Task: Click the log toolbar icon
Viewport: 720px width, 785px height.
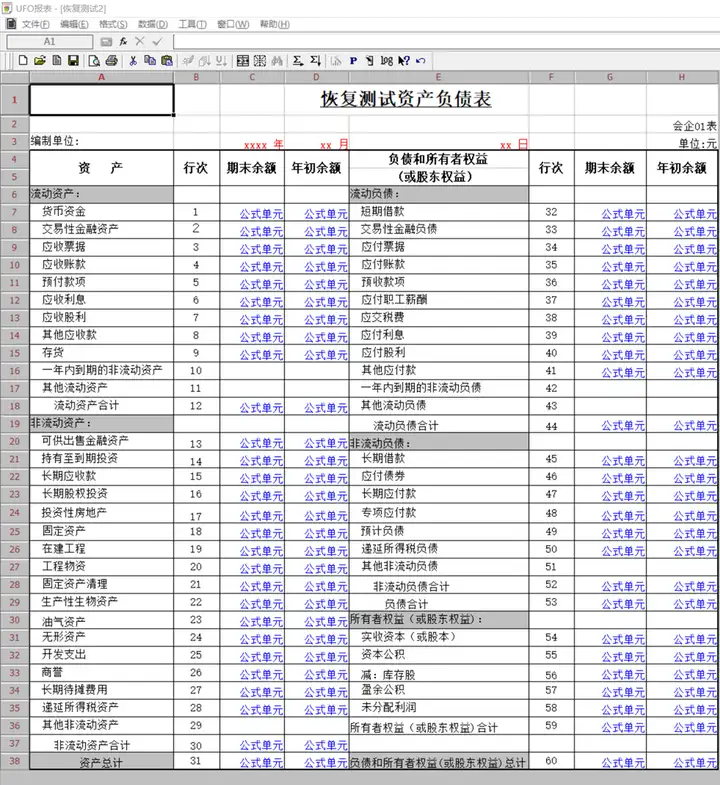Action: click(x=387, y=61)
